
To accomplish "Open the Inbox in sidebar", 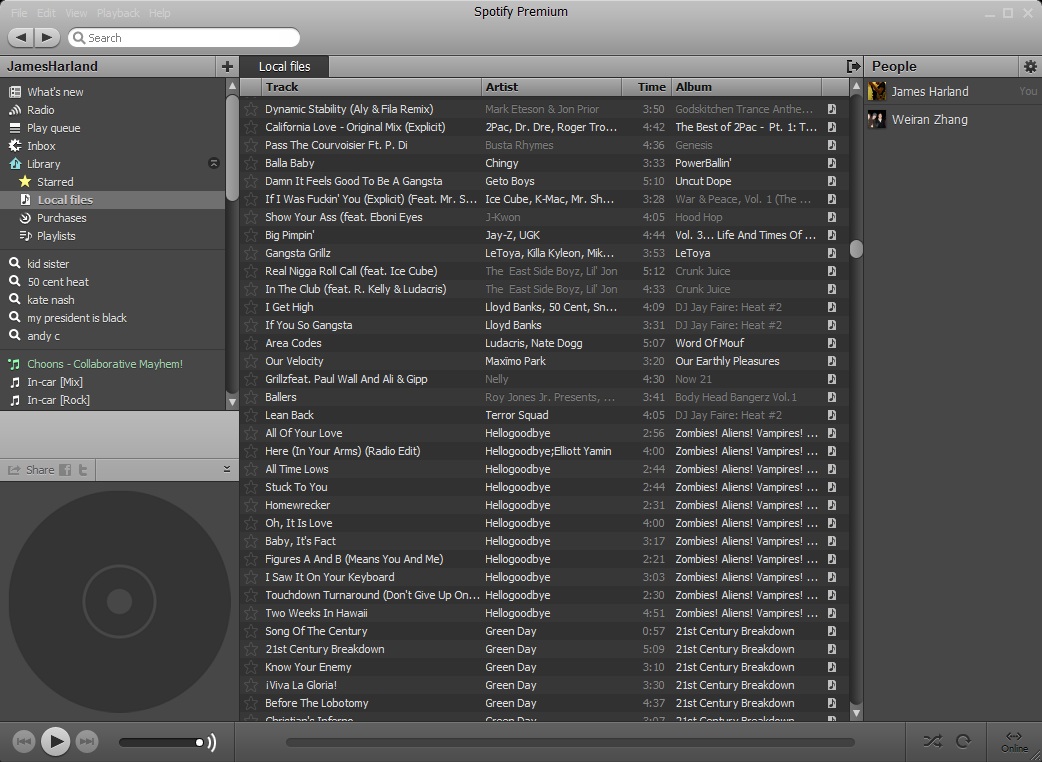I will click(x=41, y=146).
